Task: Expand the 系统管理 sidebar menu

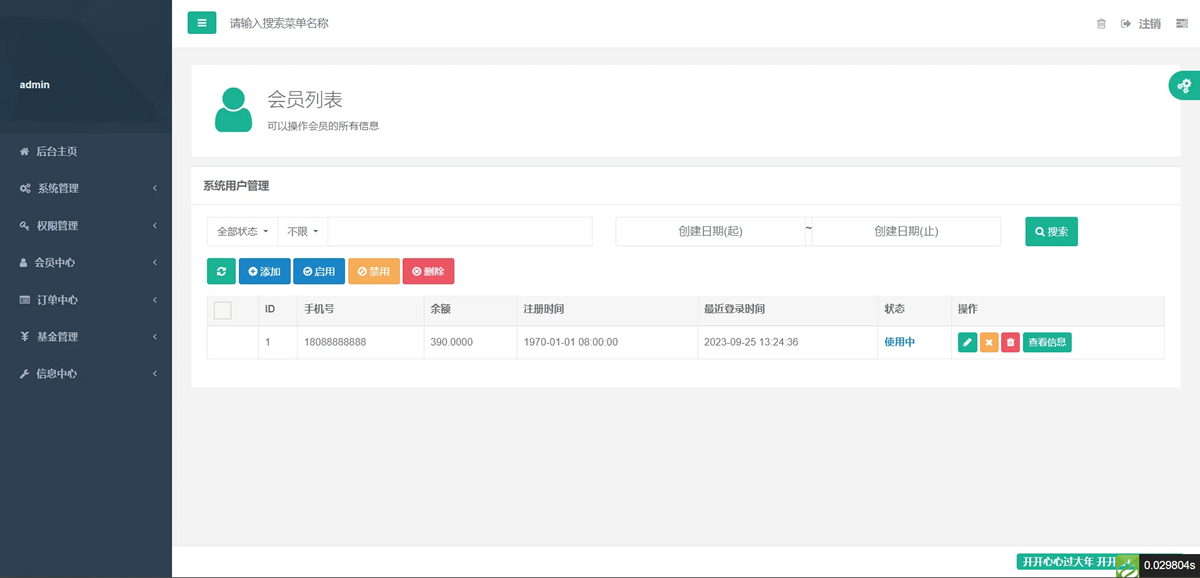Action: [x=86, y=188]
